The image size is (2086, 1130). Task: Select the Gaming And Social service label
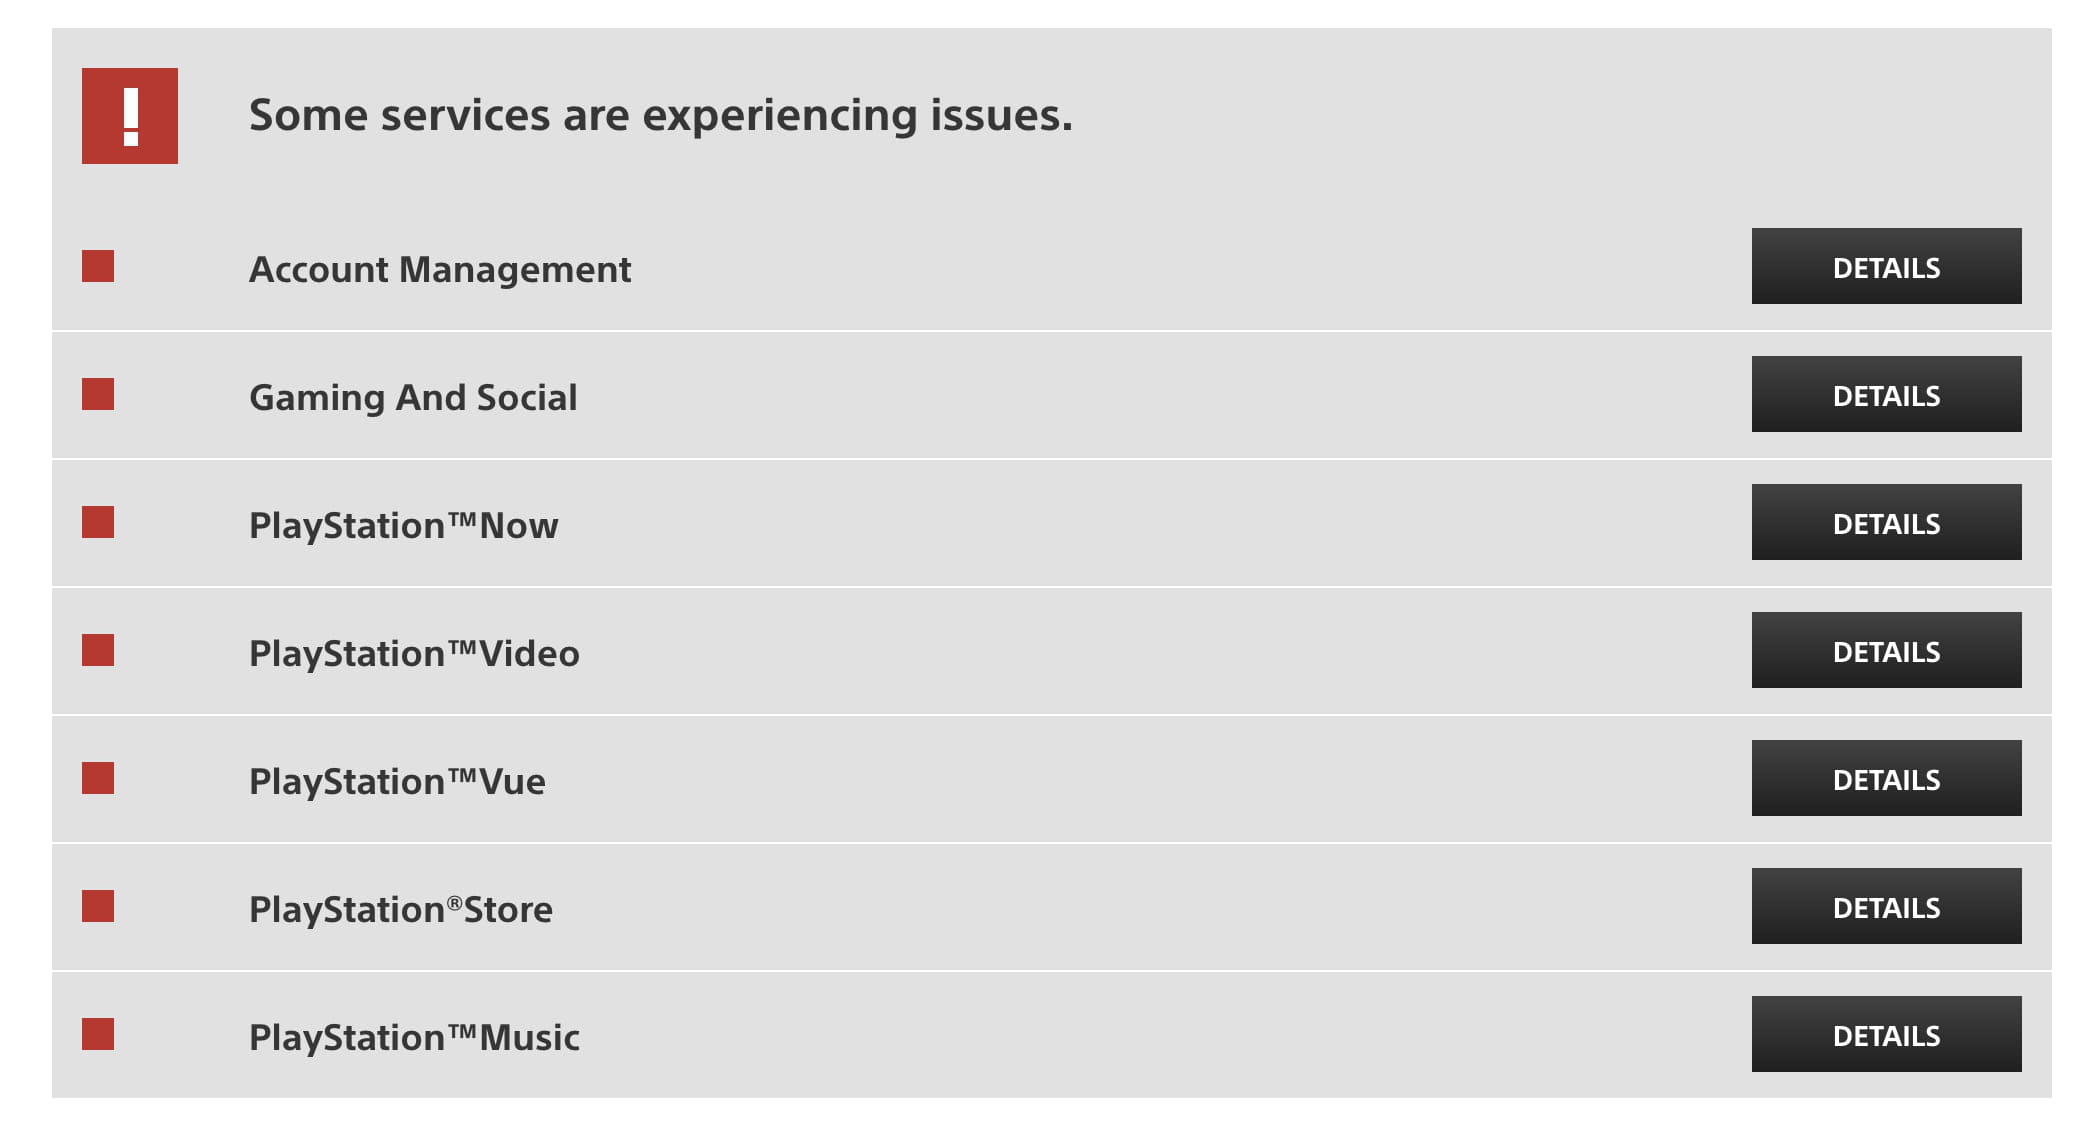413,397
